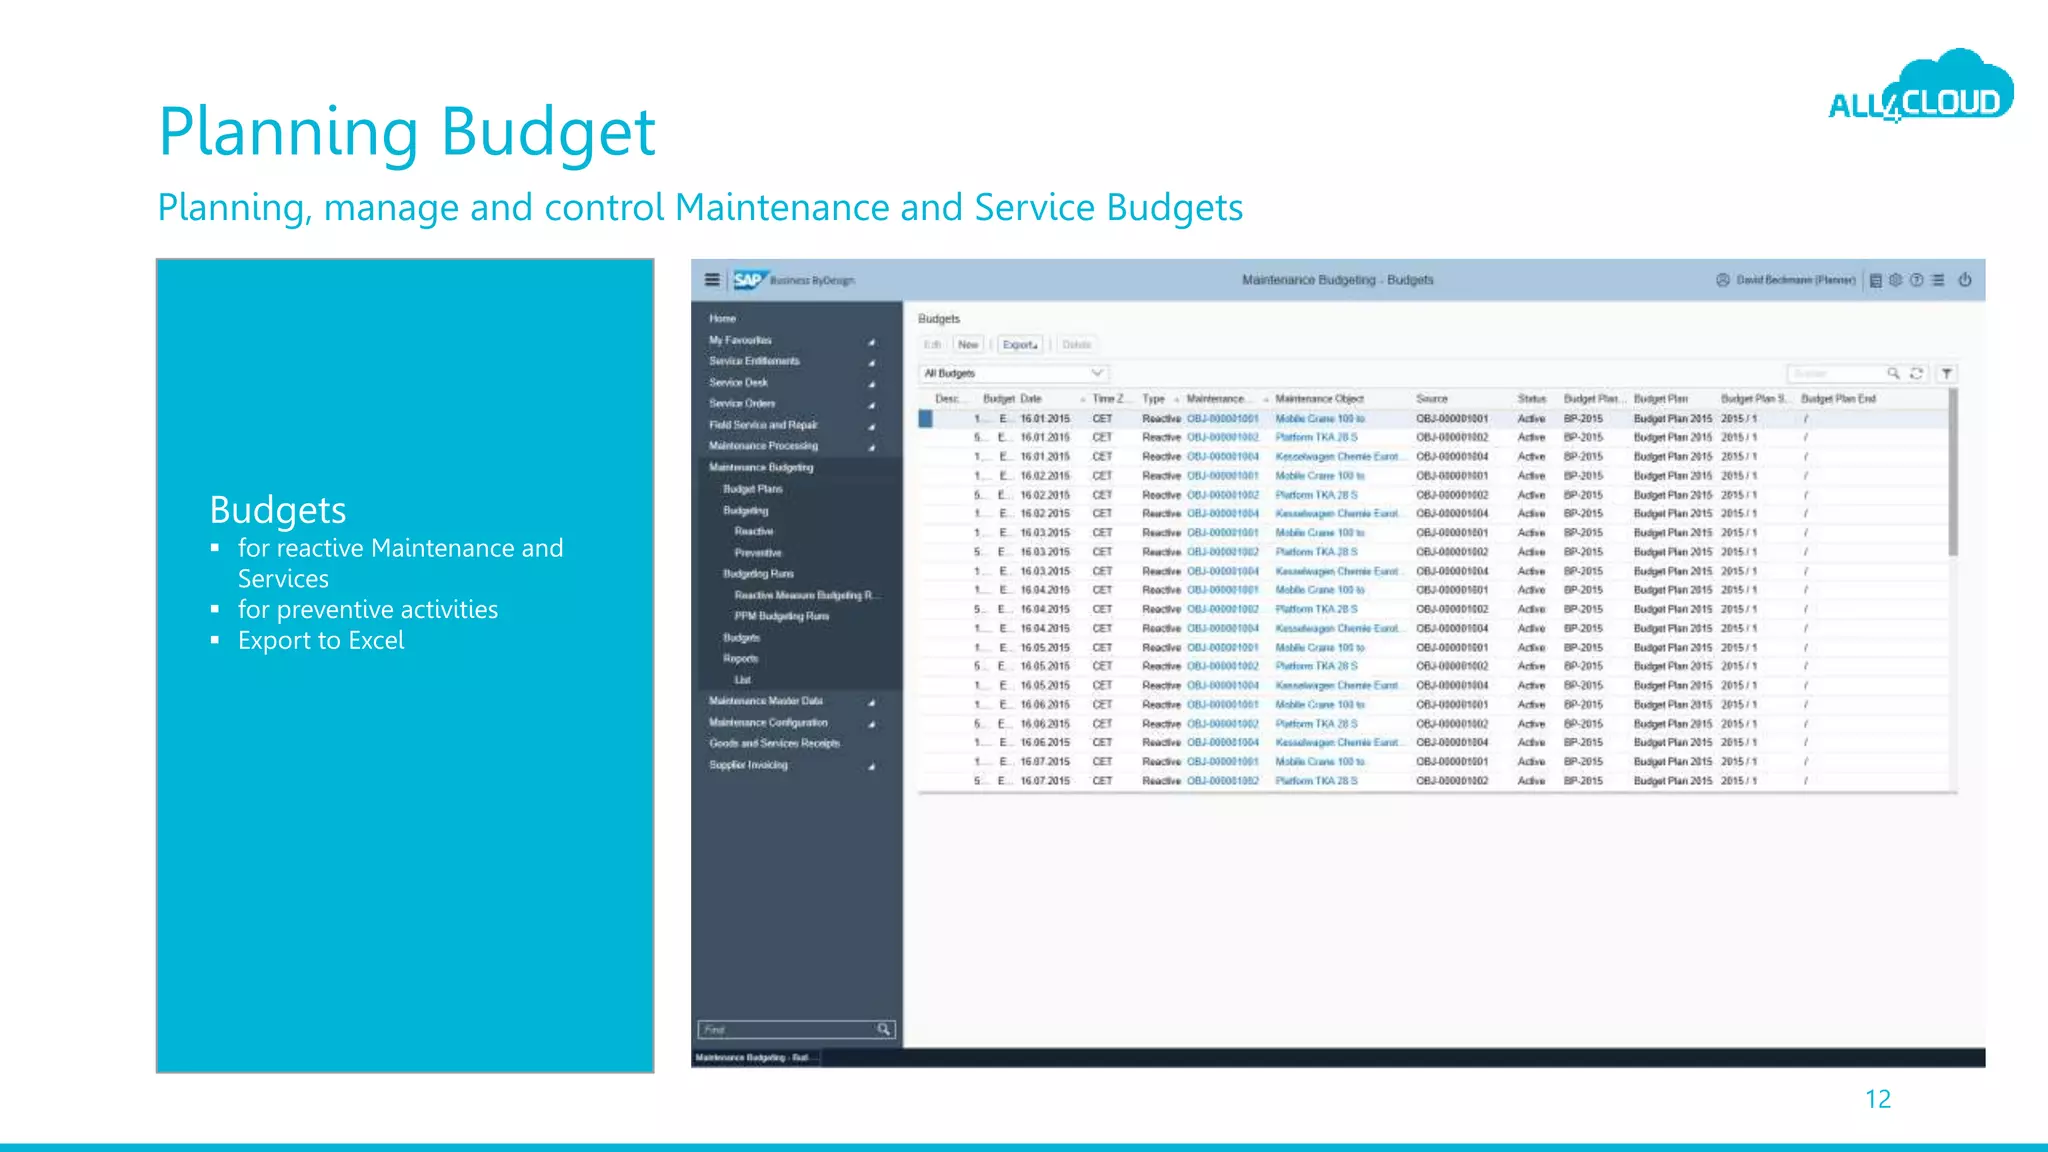Screen dimensions: 2048x1152
Task: Click the Status column header
Action: tap(1531, 399)
